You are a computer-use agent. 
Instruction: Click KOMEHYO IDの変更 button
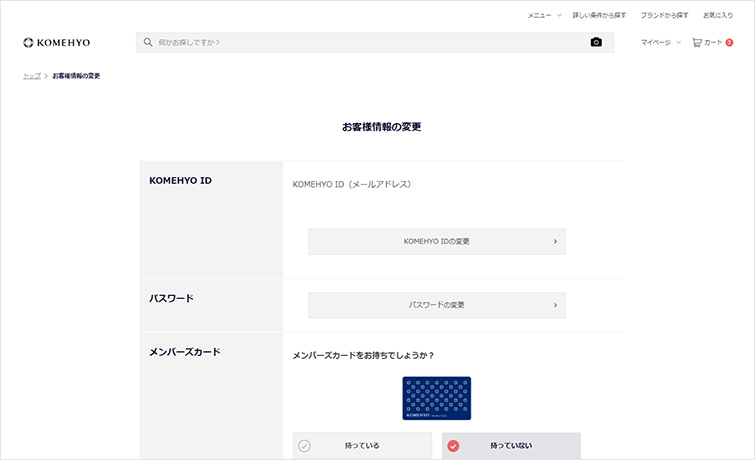[437, 241]
